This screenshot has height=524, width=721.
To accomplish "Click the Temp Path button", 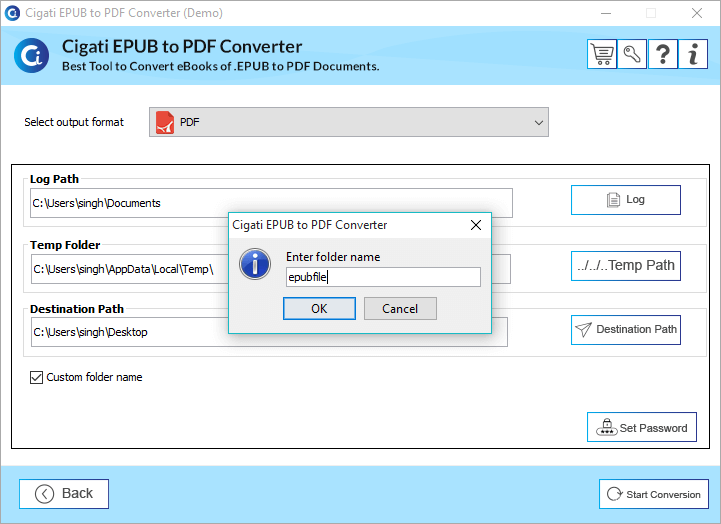I will 626,266.
